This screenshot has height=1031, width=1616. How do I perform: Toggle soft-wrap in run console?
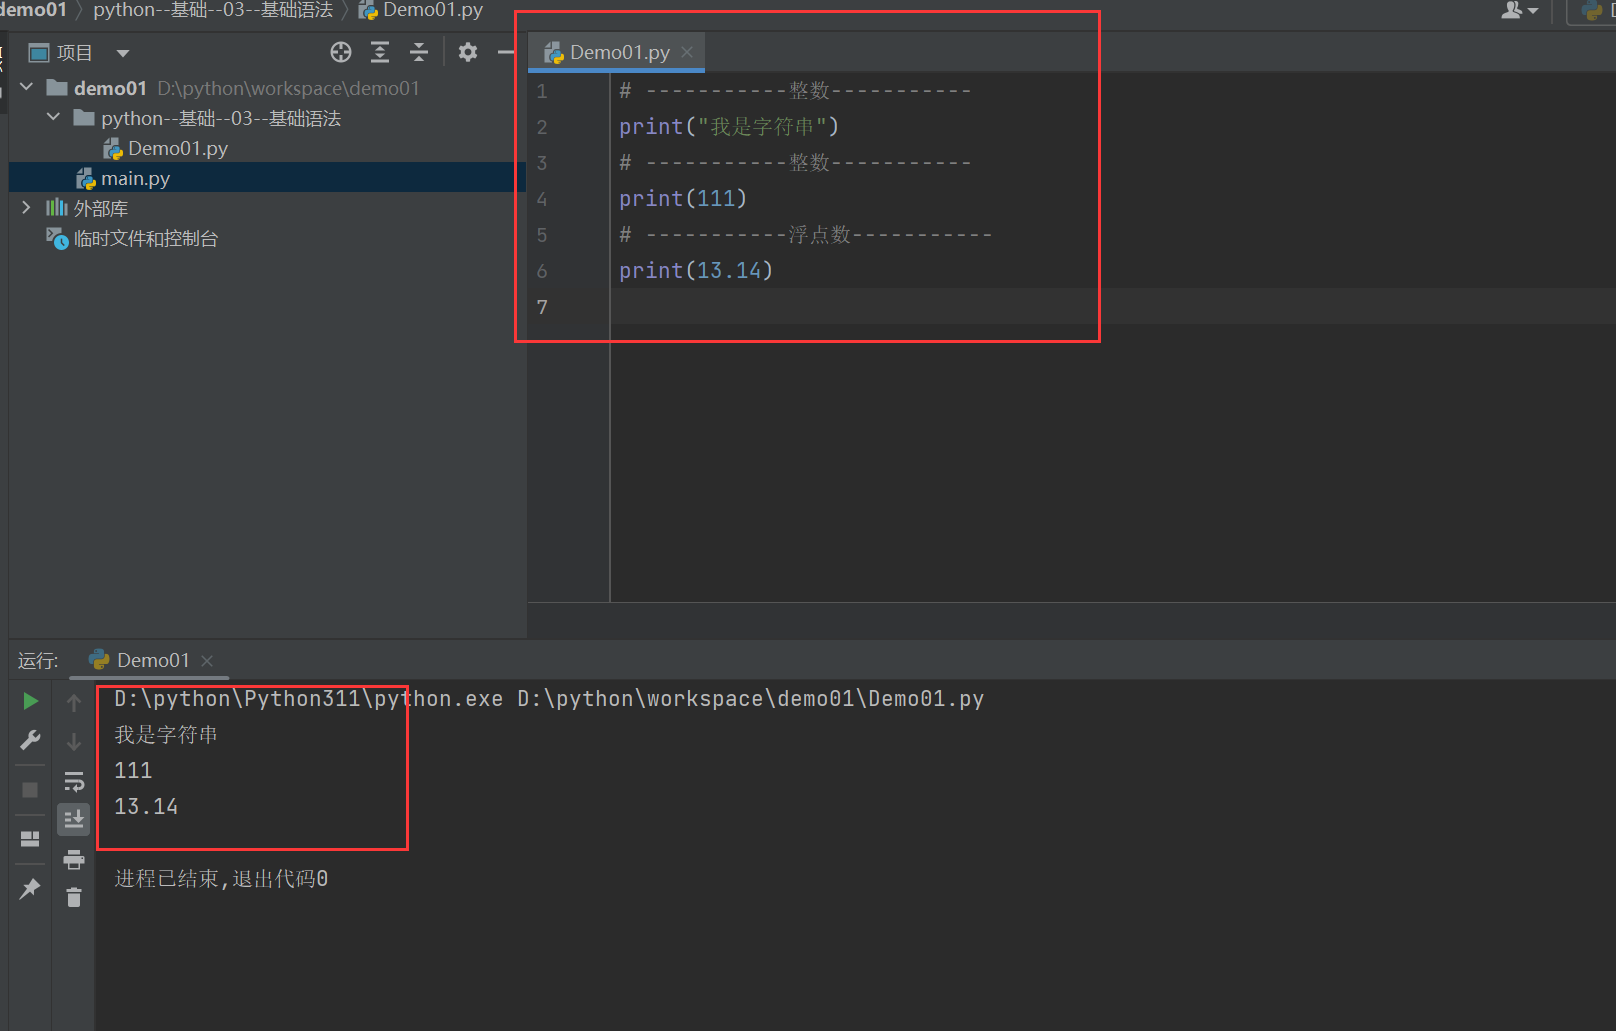pyautogui.click(x=74, y=780)
